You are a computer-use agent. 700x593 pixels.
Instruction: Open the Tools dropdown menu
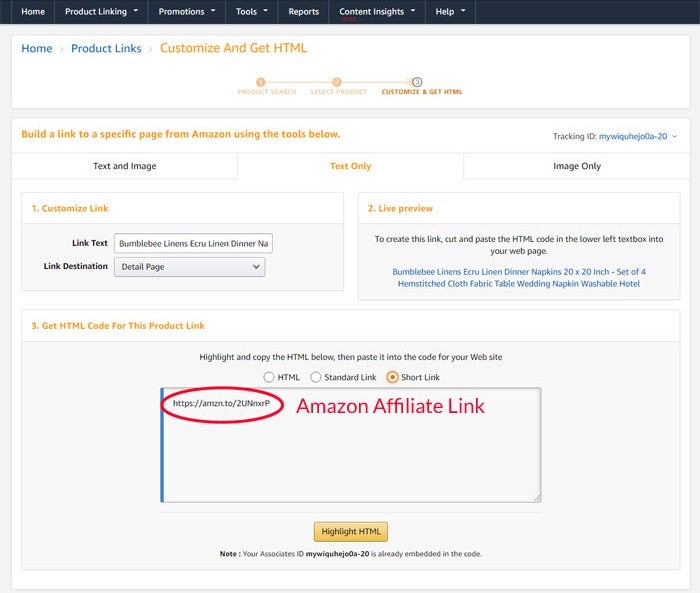[251, 12]
